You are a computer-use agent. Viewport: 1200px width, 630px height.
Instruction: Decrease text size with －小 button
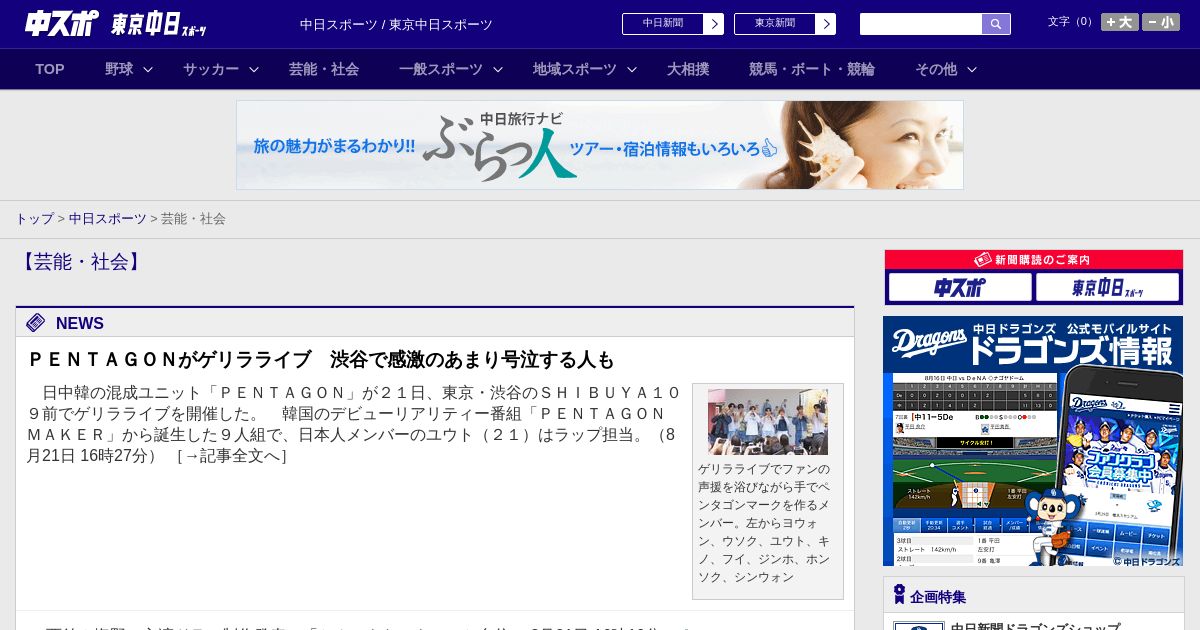point(1161,22)
